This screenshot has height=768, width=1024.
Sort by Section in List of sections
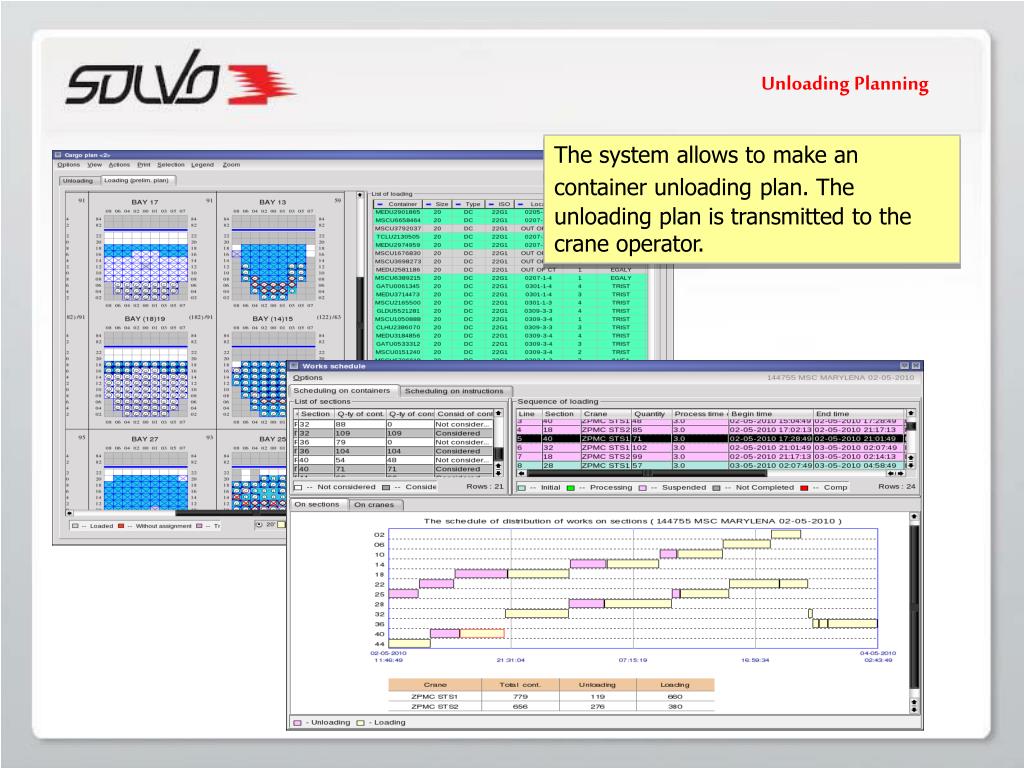[315, 413]
